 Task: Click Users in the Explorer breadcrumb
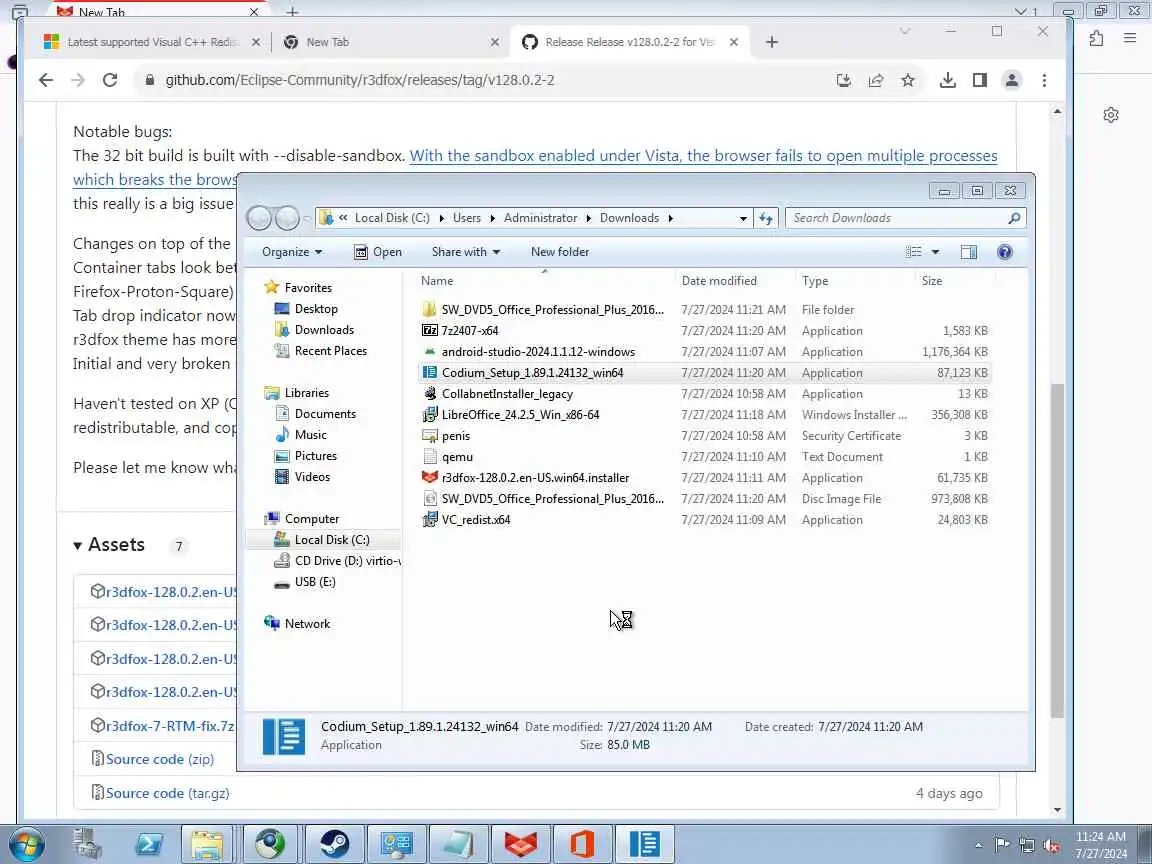point(467,218)
